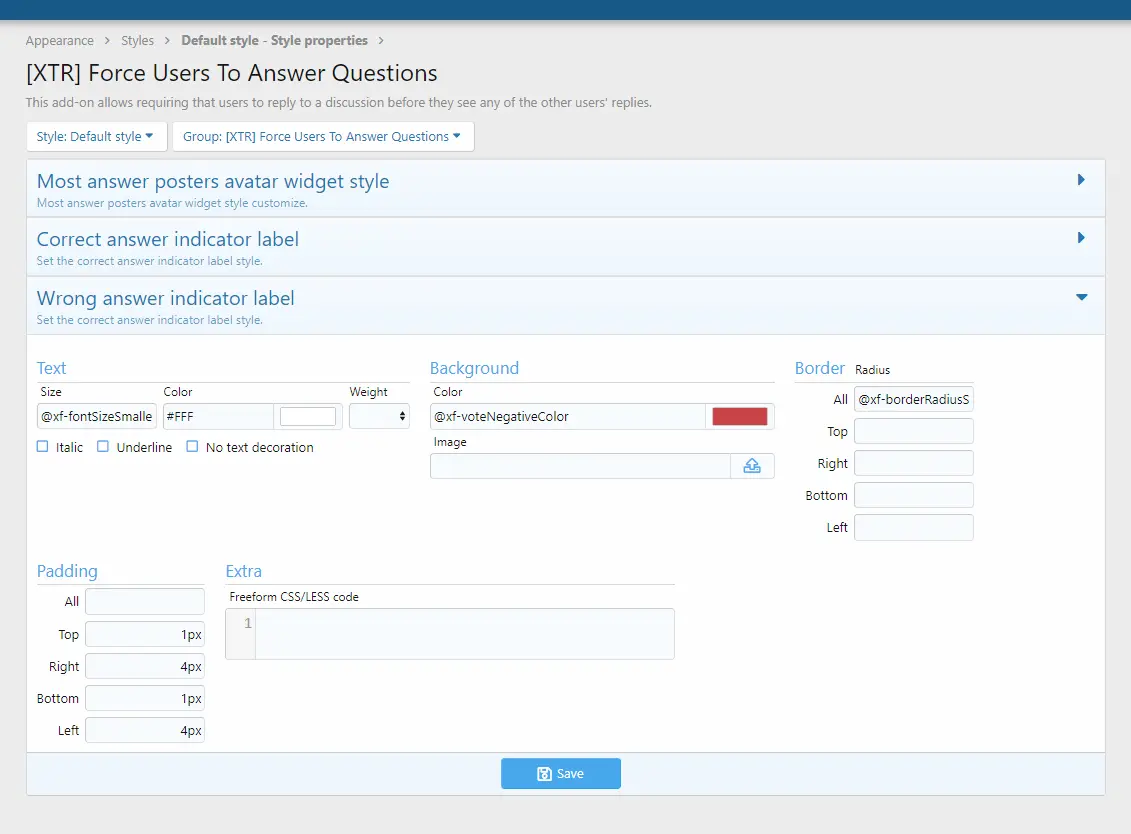Open Correct answer indicator label section

167,239
